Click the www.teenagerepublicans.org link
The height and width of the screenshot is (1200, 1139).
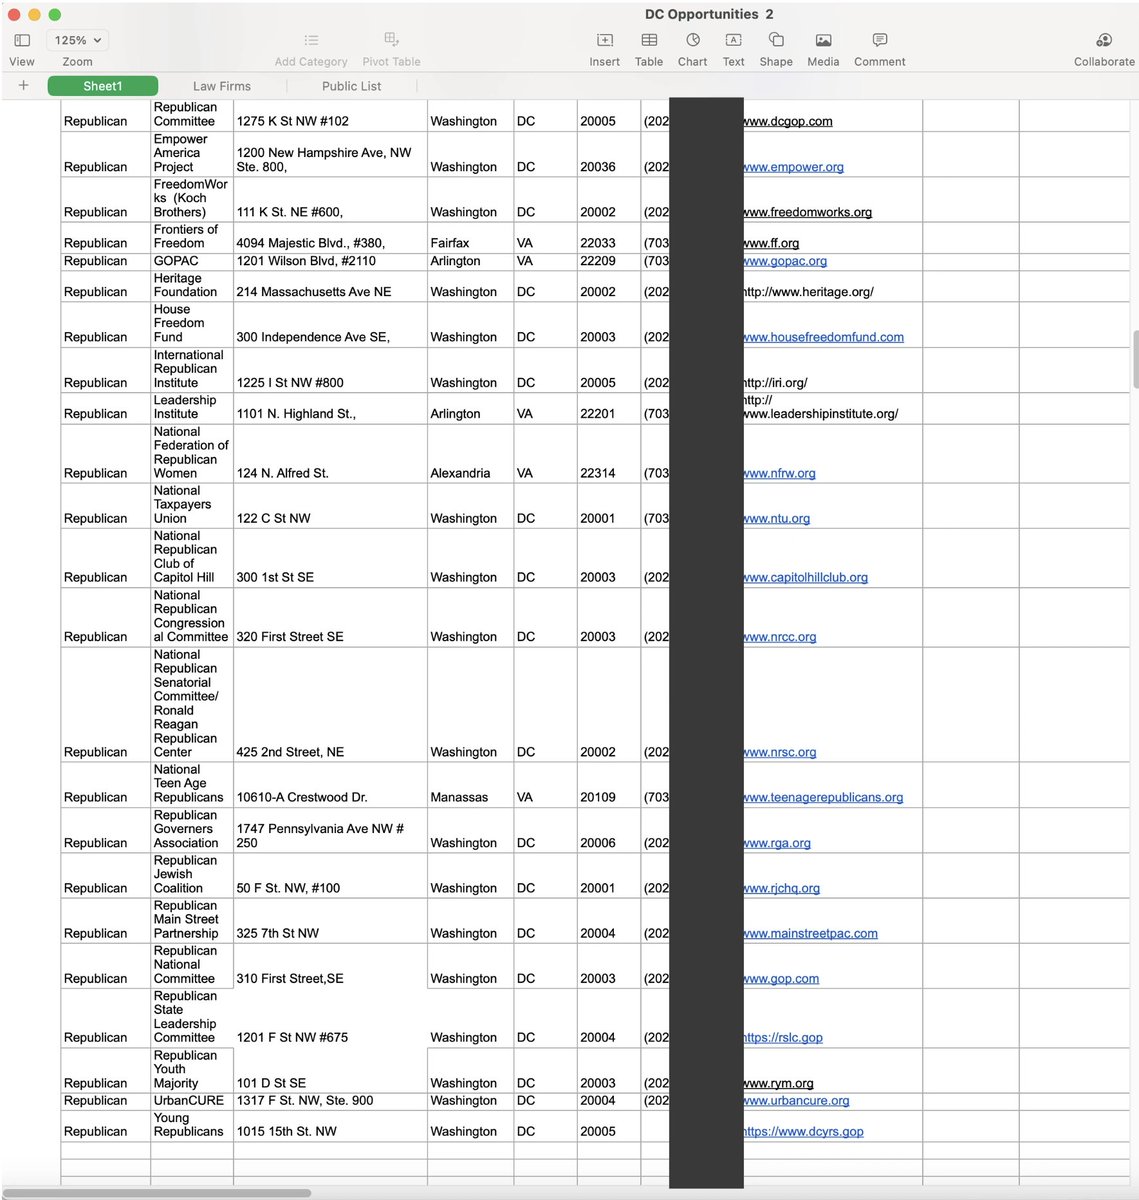coord(823,797)
